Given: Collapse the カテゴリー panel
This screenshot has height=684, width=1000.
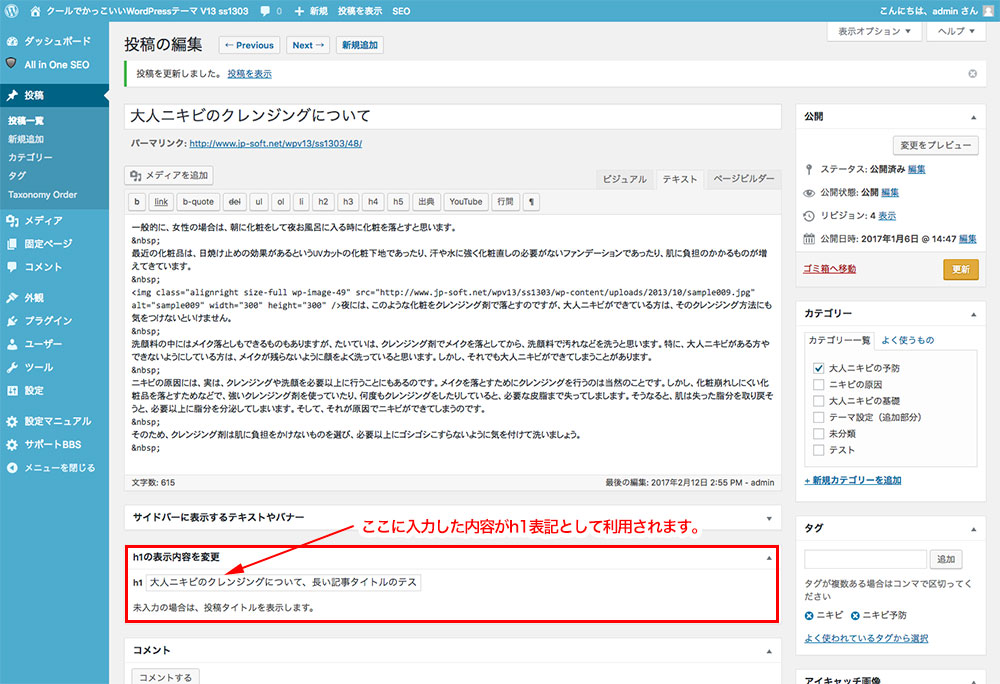Looking at the screenshot, I should 973,314.
